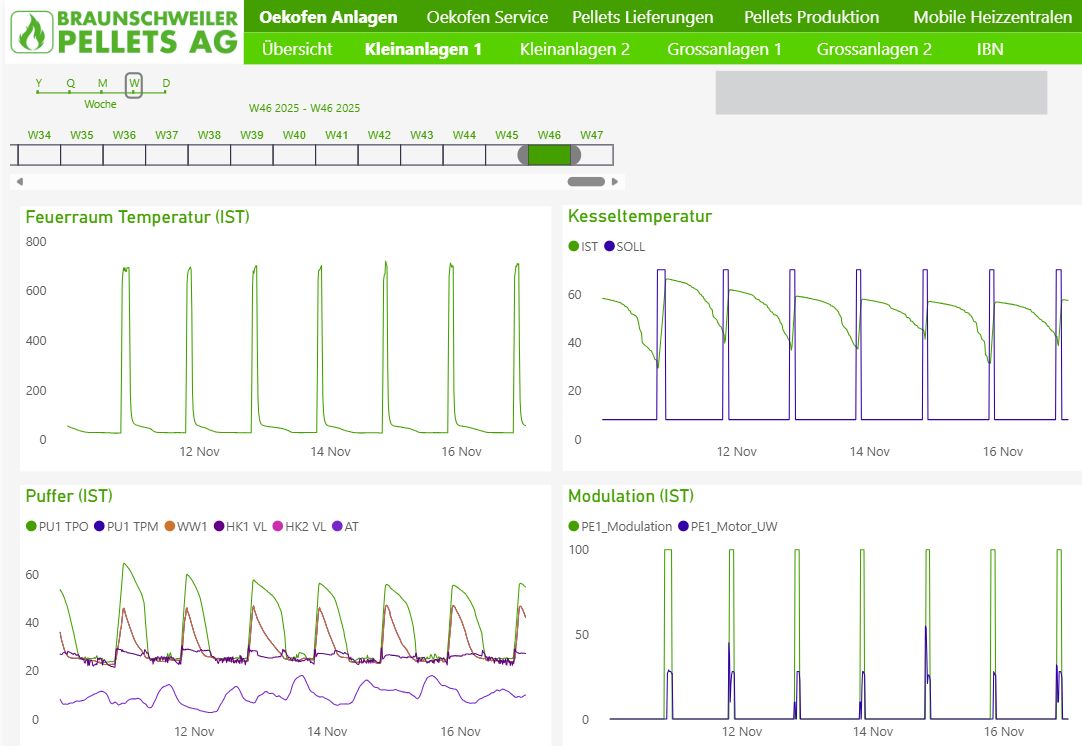Select week W40 cell in the timeline
Screen dimensions: 1082x746
[x=294, y=155]
